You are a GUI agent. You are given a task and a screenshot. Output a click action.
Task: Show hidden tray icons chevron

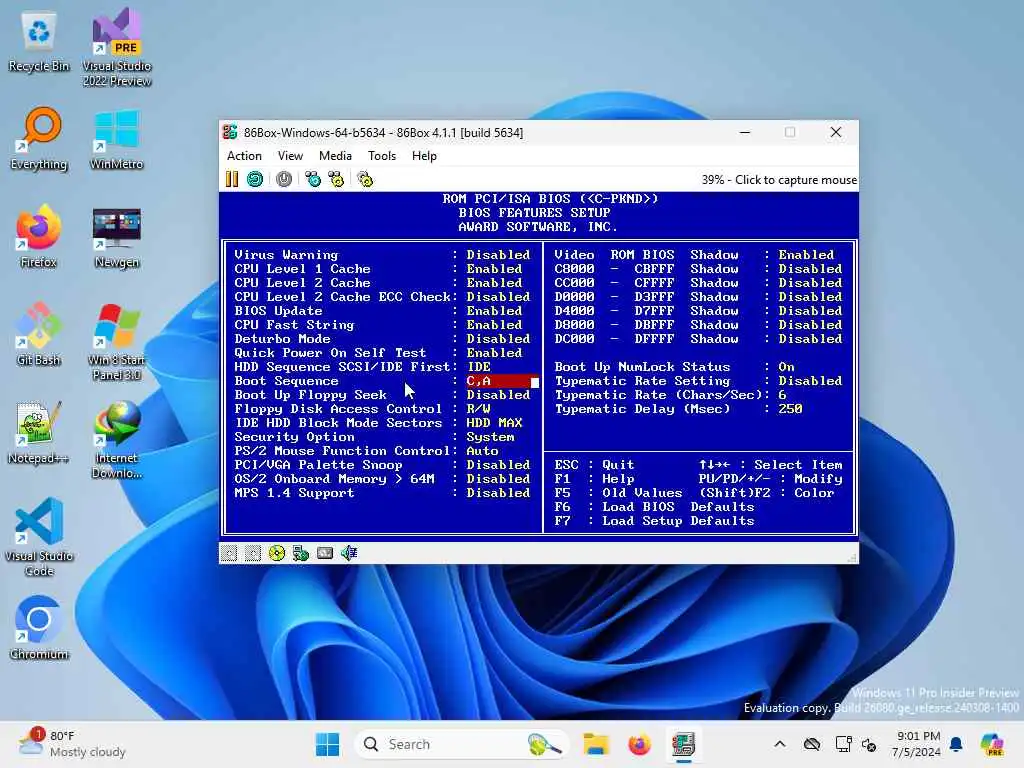780,744
